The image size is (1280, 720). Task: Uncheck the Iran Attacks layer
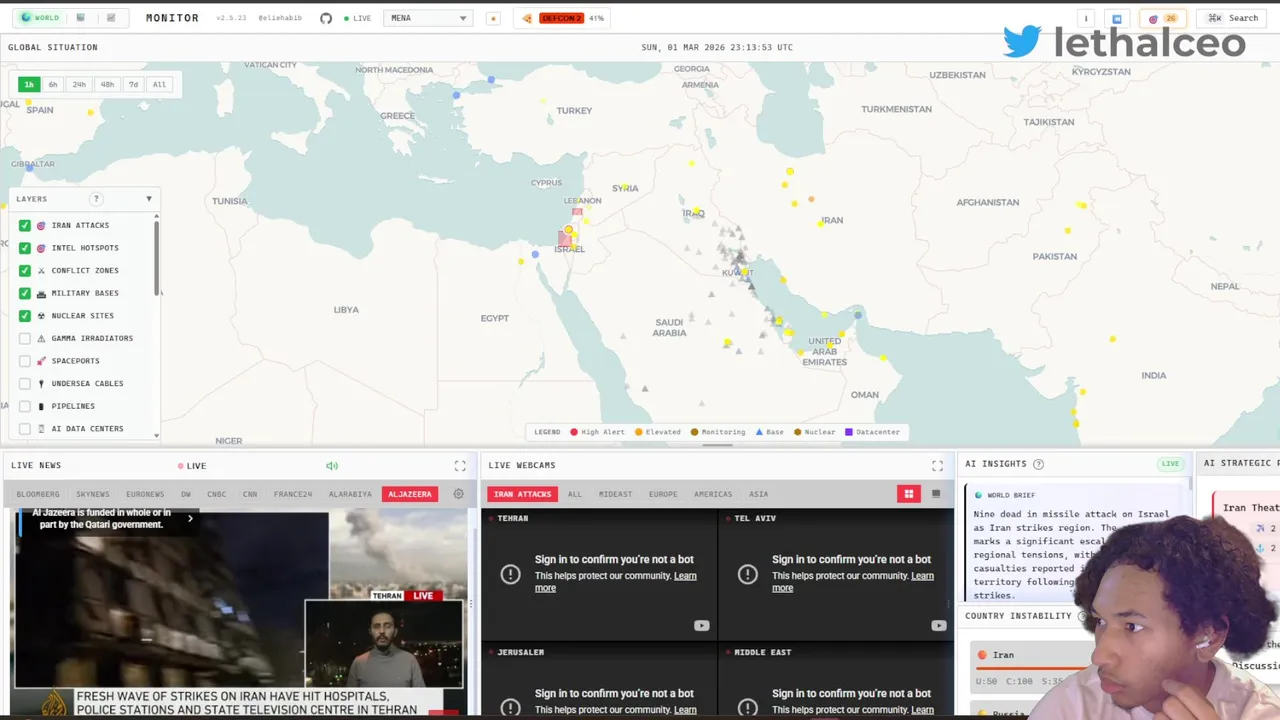[x=25, y=225]
